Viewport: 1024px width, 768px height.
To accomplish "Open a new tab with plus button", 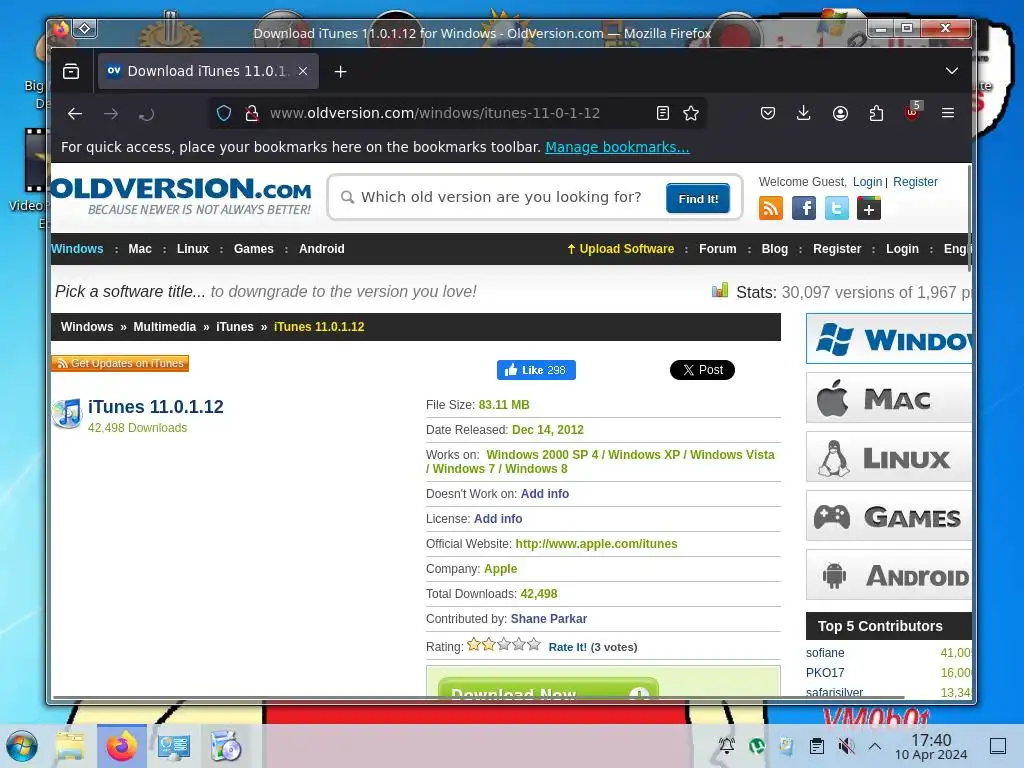I will pos(340,71).
